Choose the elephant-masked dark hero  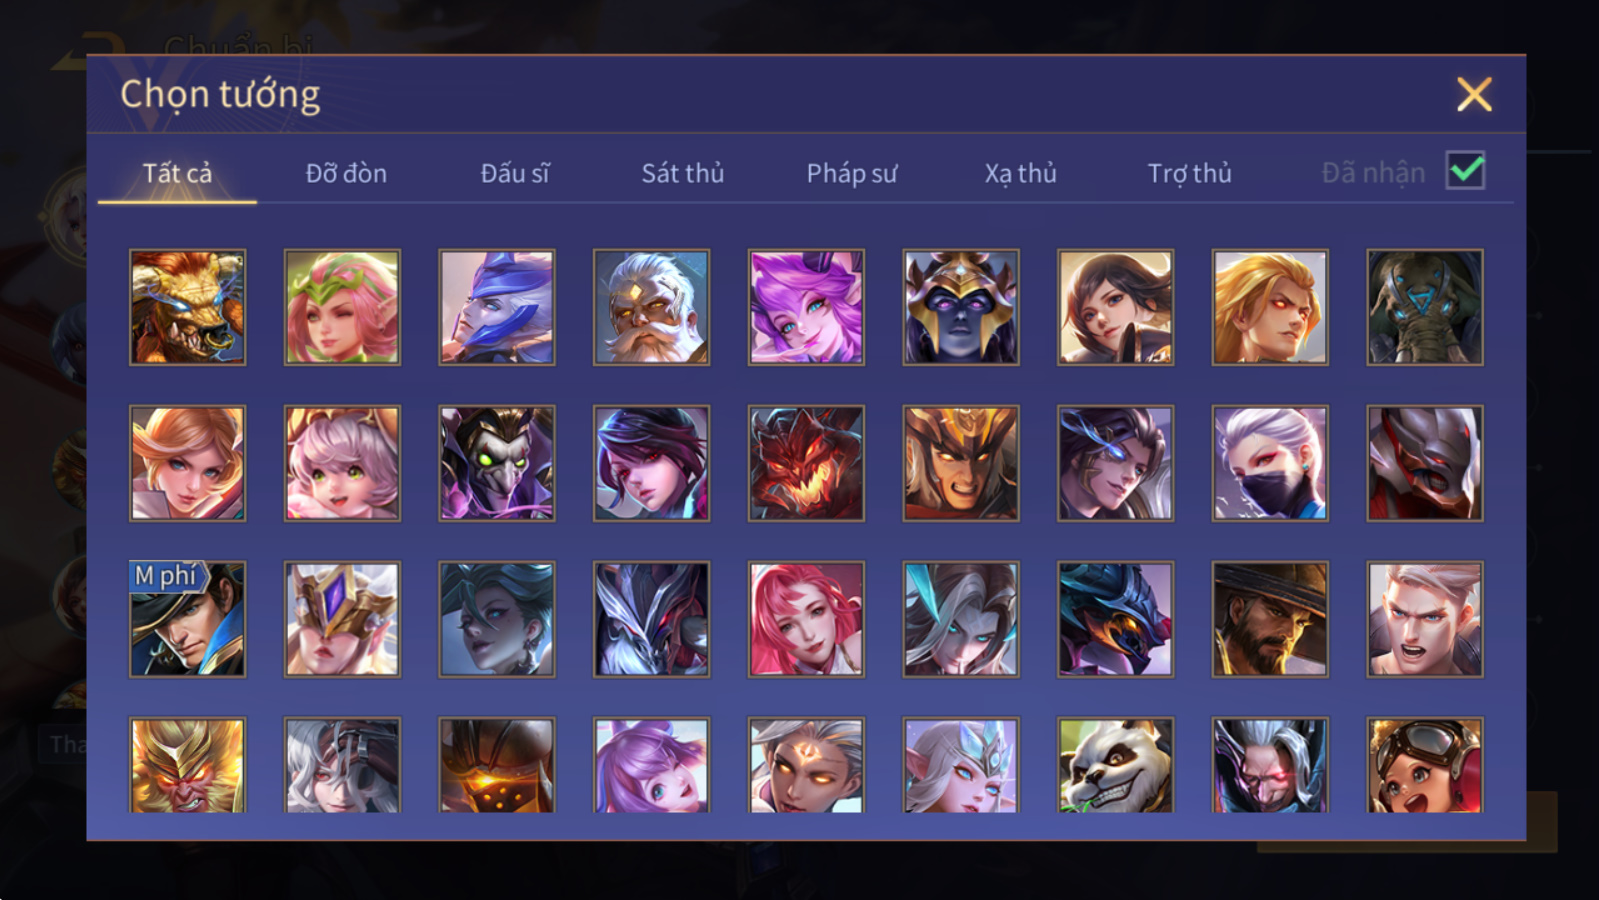pos(1425,307)
